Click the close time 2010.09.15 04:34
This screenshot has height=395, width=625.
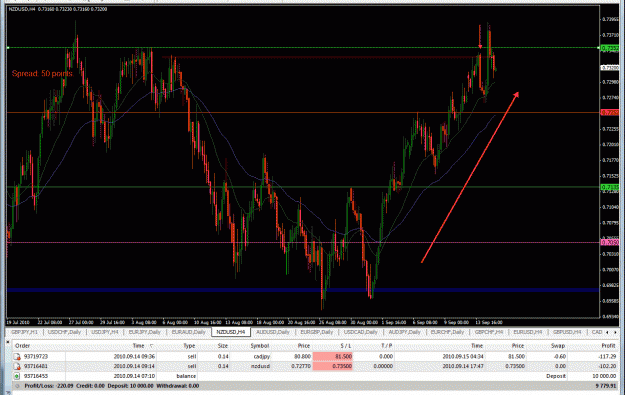(463, 356)
